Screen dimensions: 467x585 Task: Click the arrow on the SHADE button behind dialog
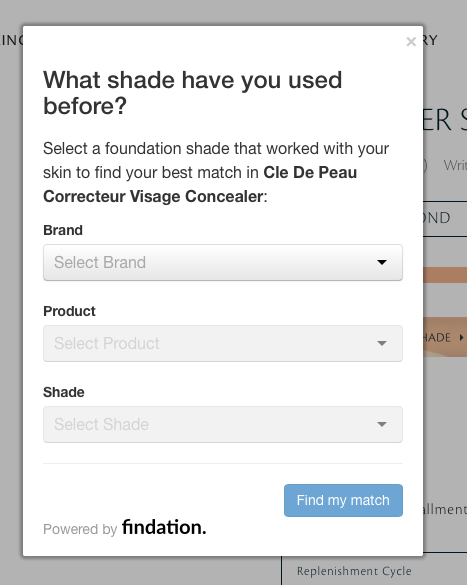461,337
